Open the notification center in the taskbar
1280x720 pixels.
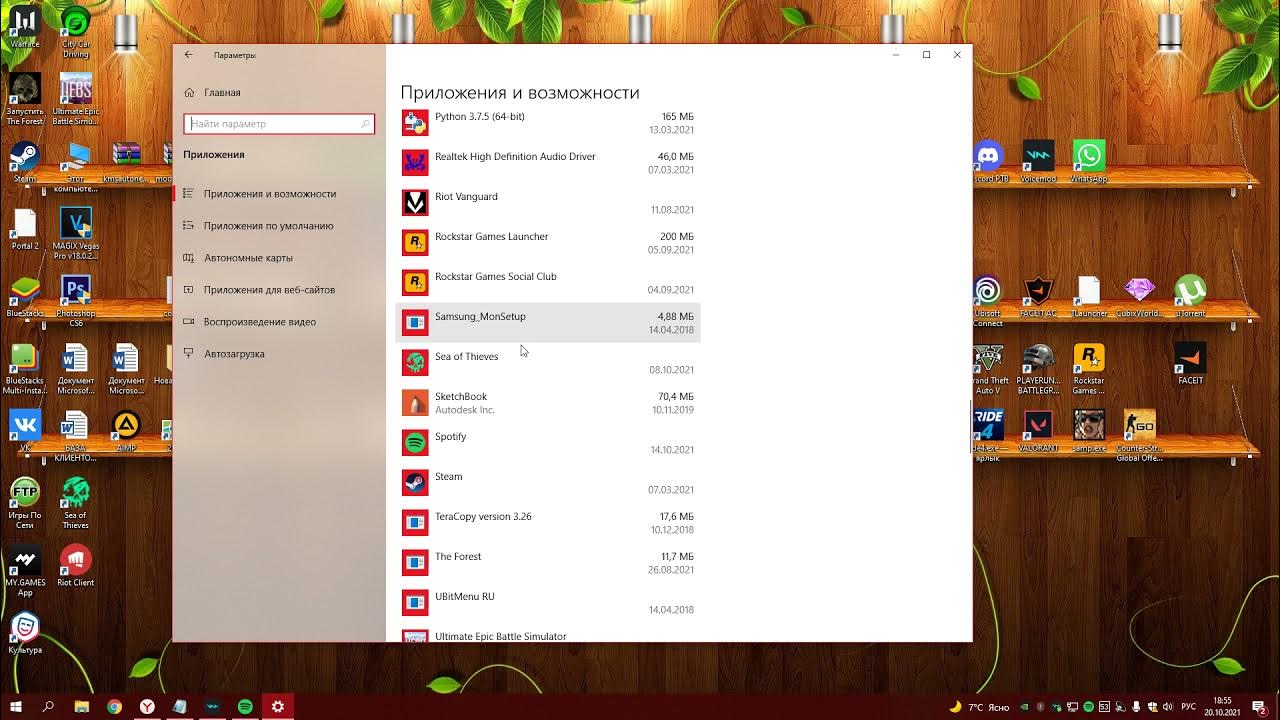[x=1261, y=707]
